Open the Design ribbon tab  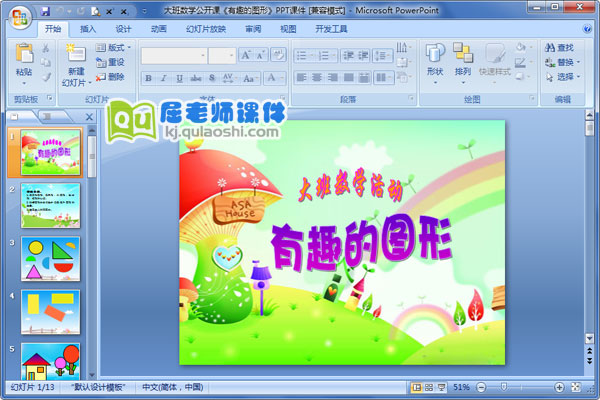pos(123,29)
